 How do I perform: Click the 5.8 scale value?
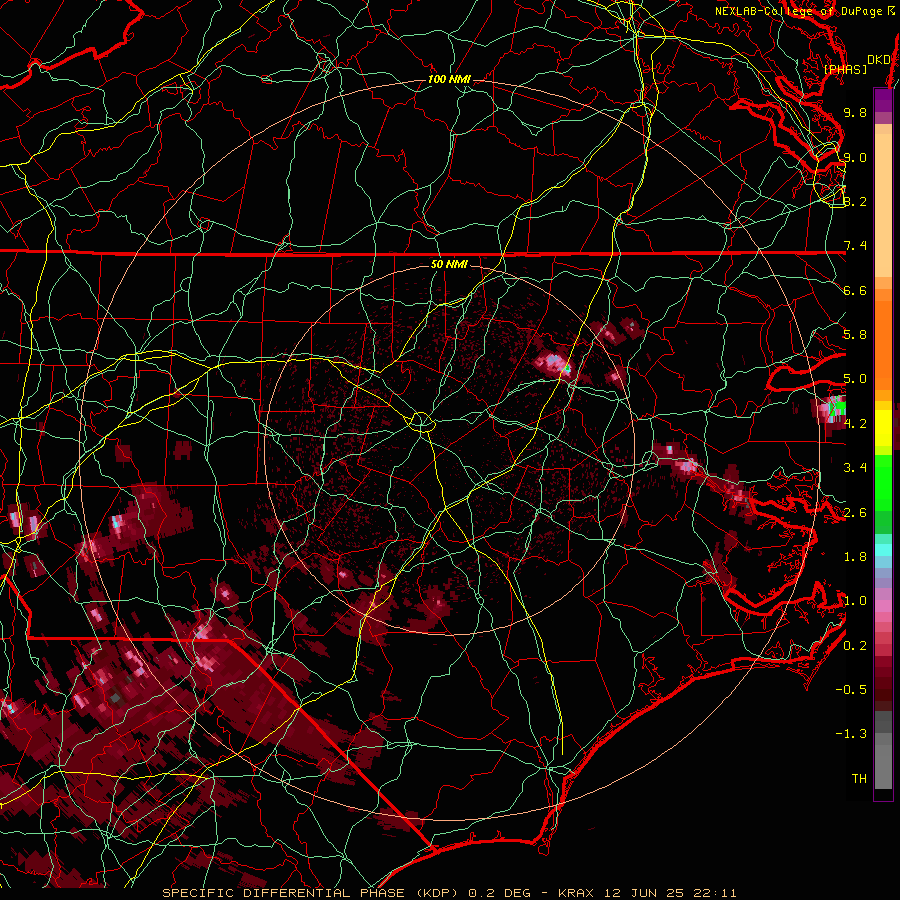tap(855, 335)
